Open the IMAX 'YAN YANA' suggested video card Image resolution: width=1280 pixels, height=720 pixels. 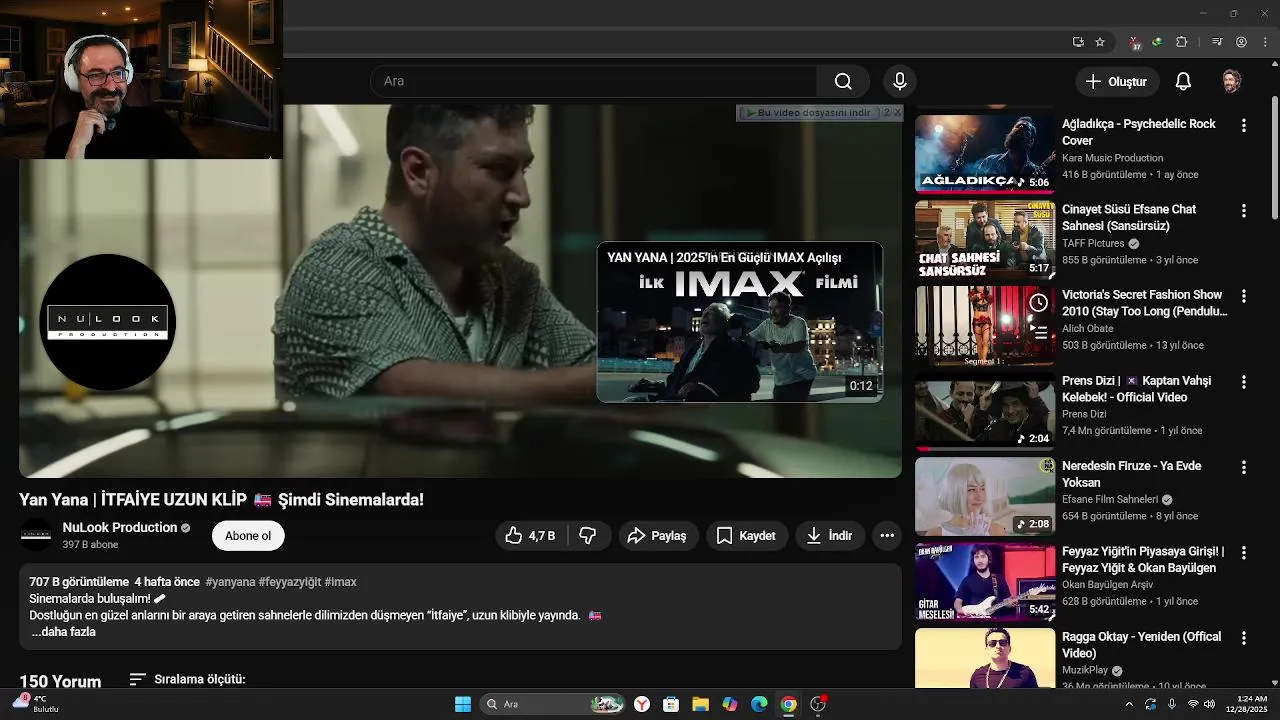pos(740,322)
